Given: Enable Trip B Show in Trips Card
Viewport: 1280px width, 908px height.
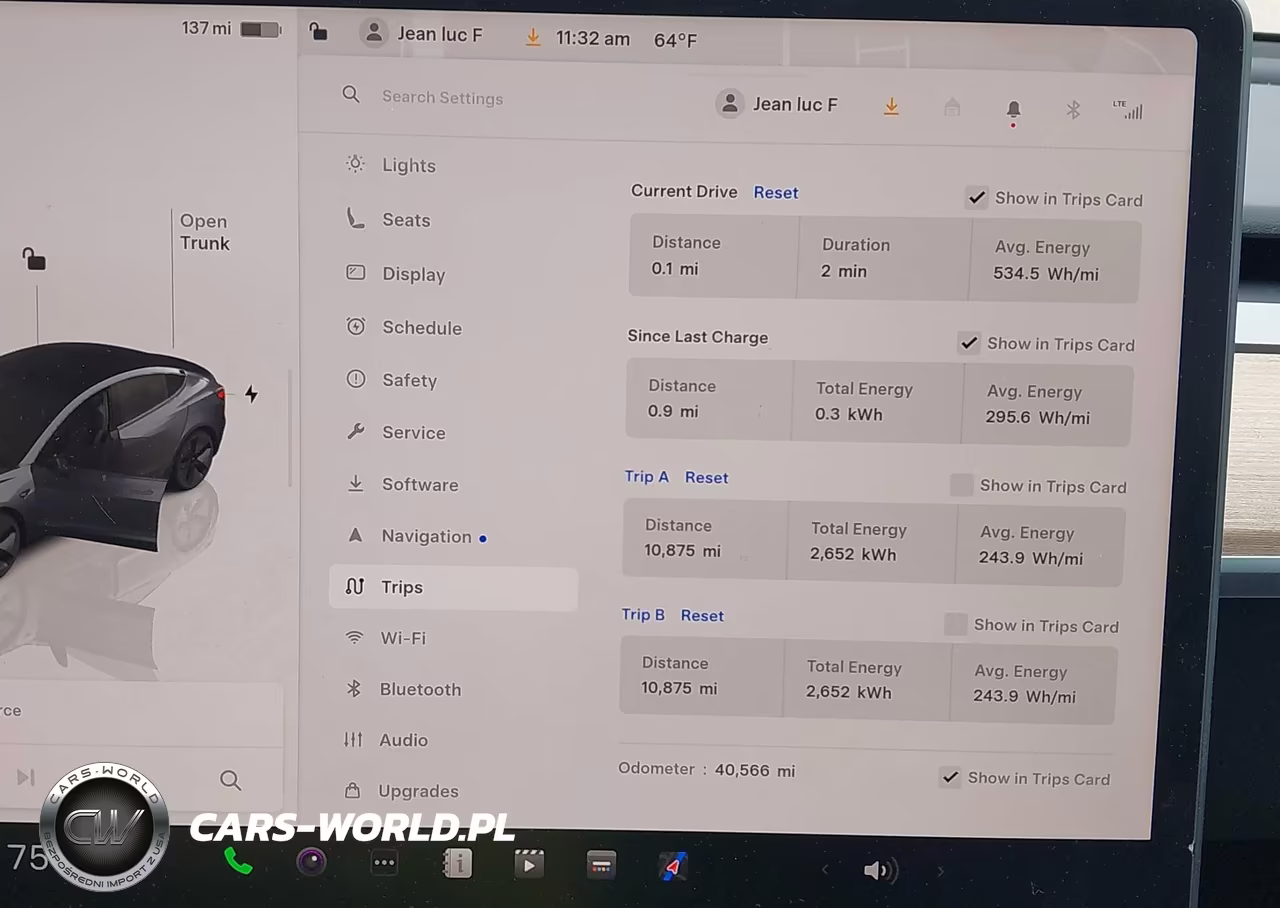Looking at the screenshot, I should click(x=955, y=625).
